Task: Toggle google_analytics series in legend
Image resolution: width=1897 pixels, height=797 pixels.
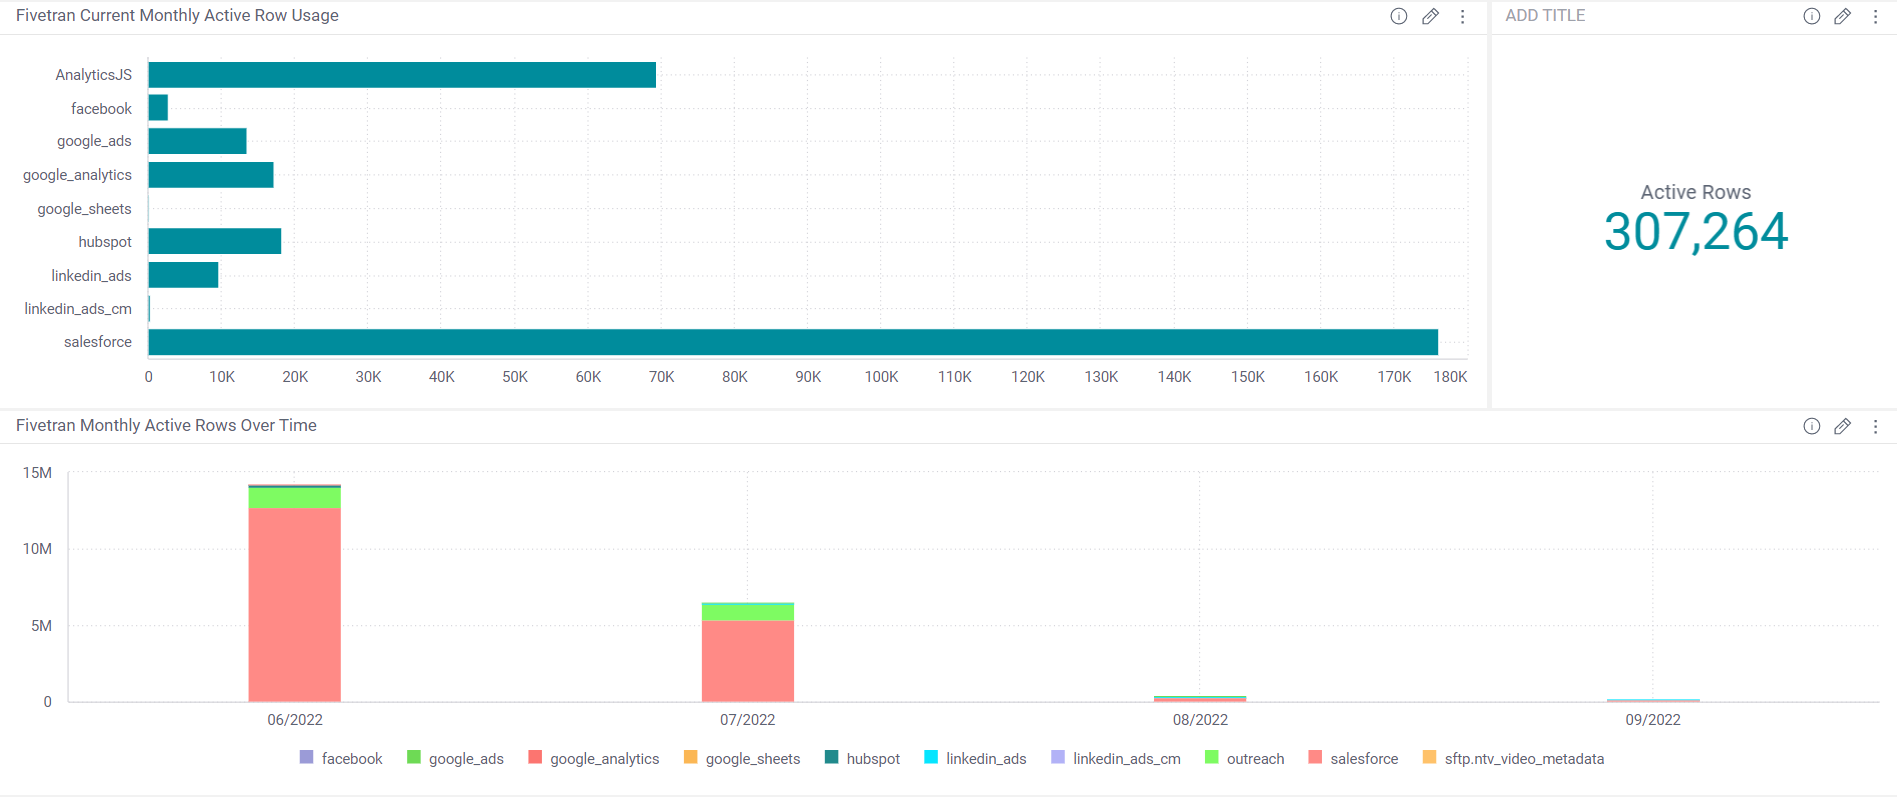Action: point(594,758)
